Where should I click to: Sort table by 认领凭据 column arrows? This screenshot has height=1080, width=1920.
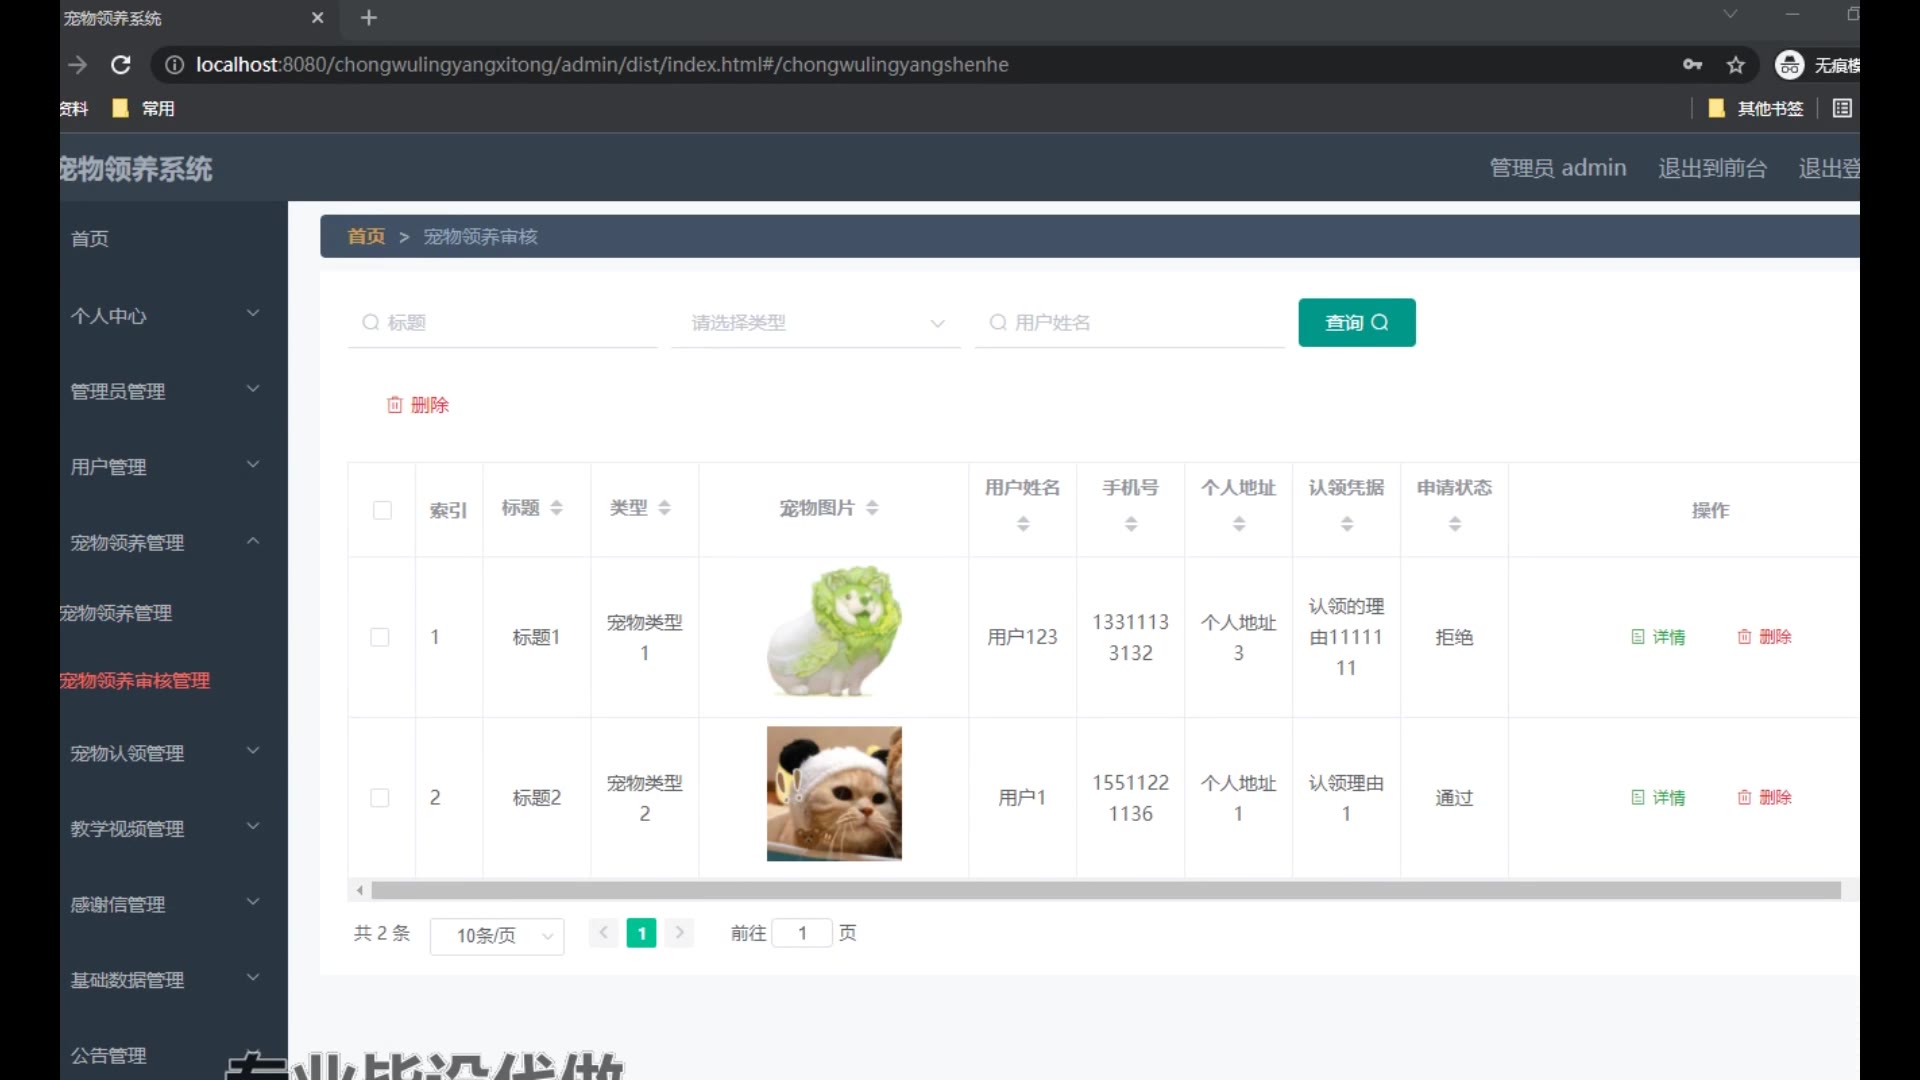click(x=1347, y=524)
